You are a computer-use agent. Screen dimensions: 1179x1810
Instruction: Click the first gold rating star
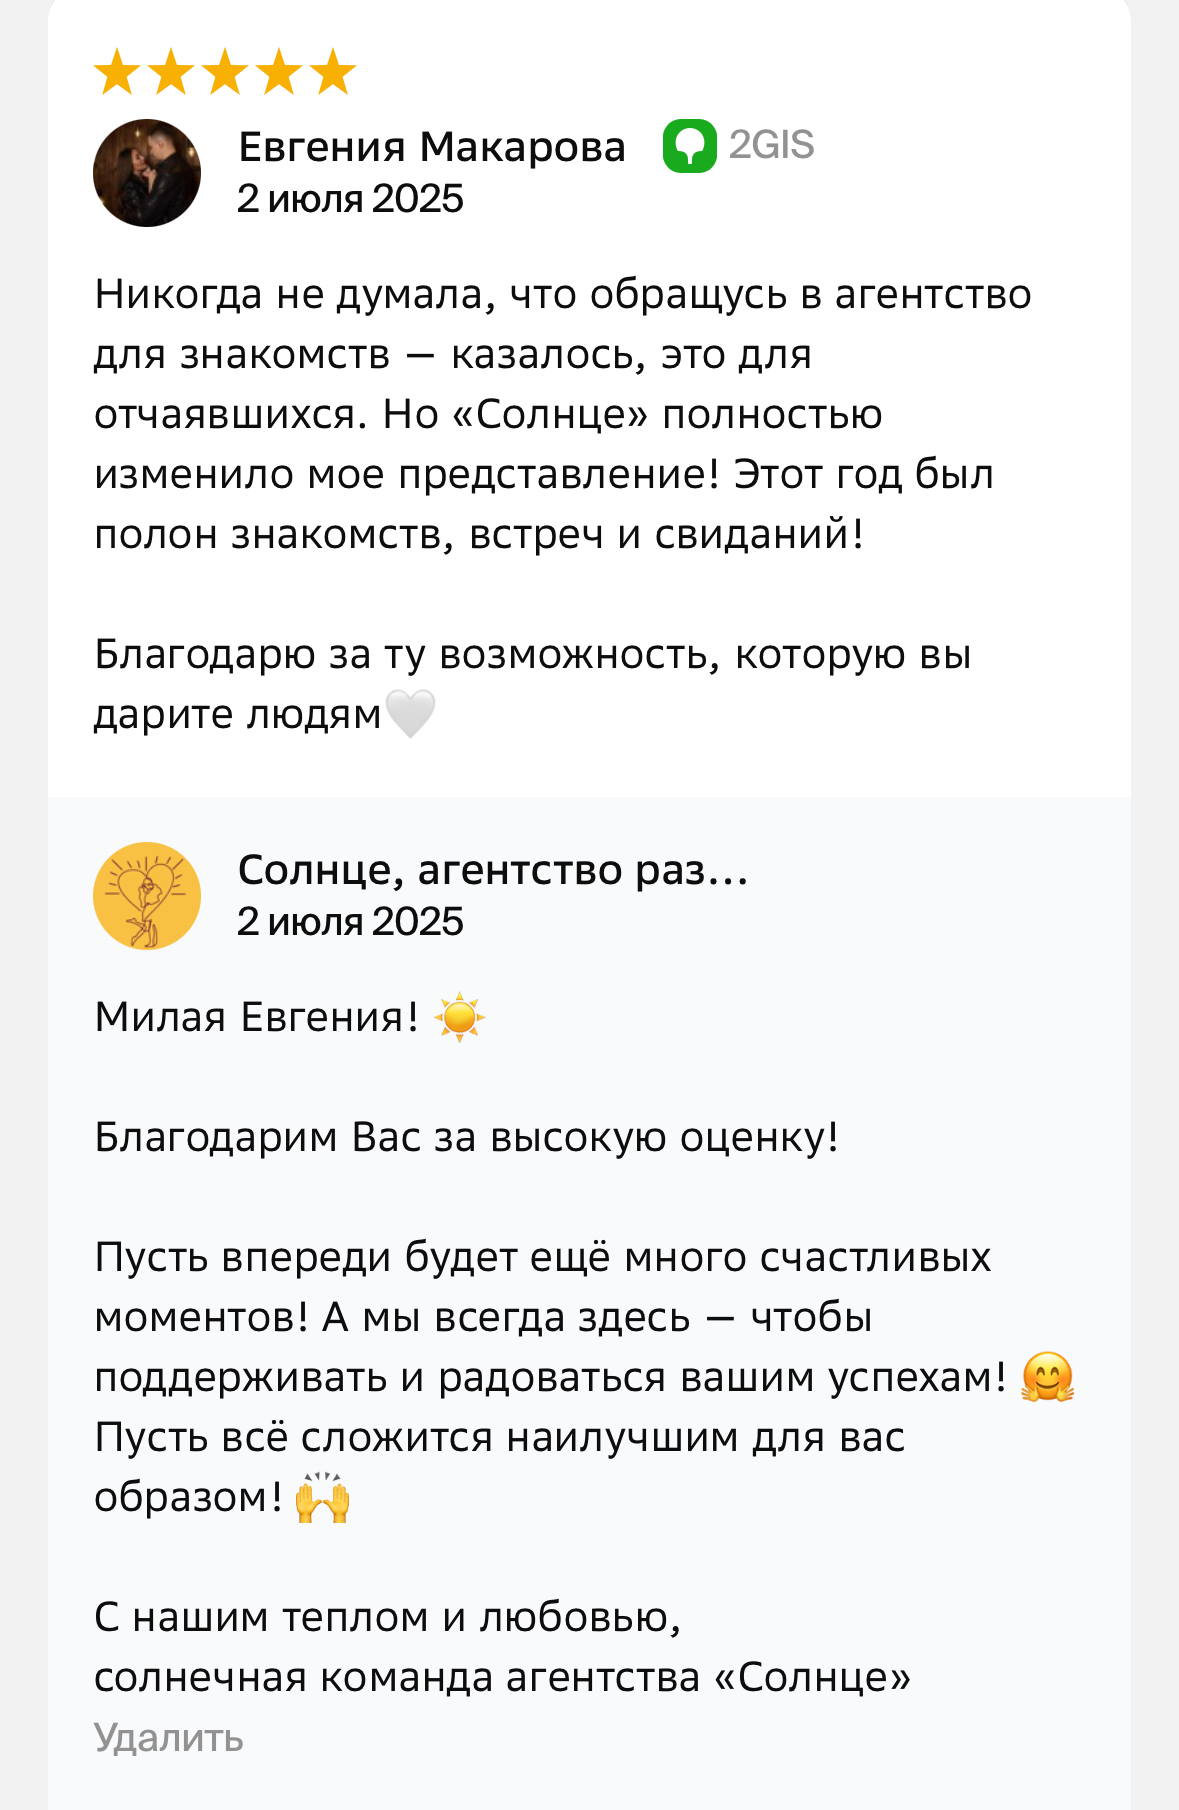(118, 73)
